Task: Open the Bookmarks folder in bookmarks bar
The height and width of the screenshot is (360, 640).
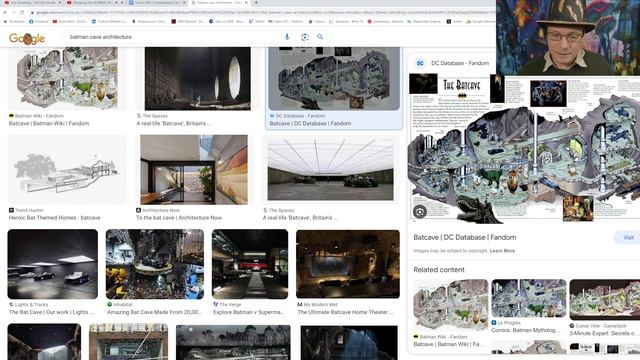Action: click(14, 21)
